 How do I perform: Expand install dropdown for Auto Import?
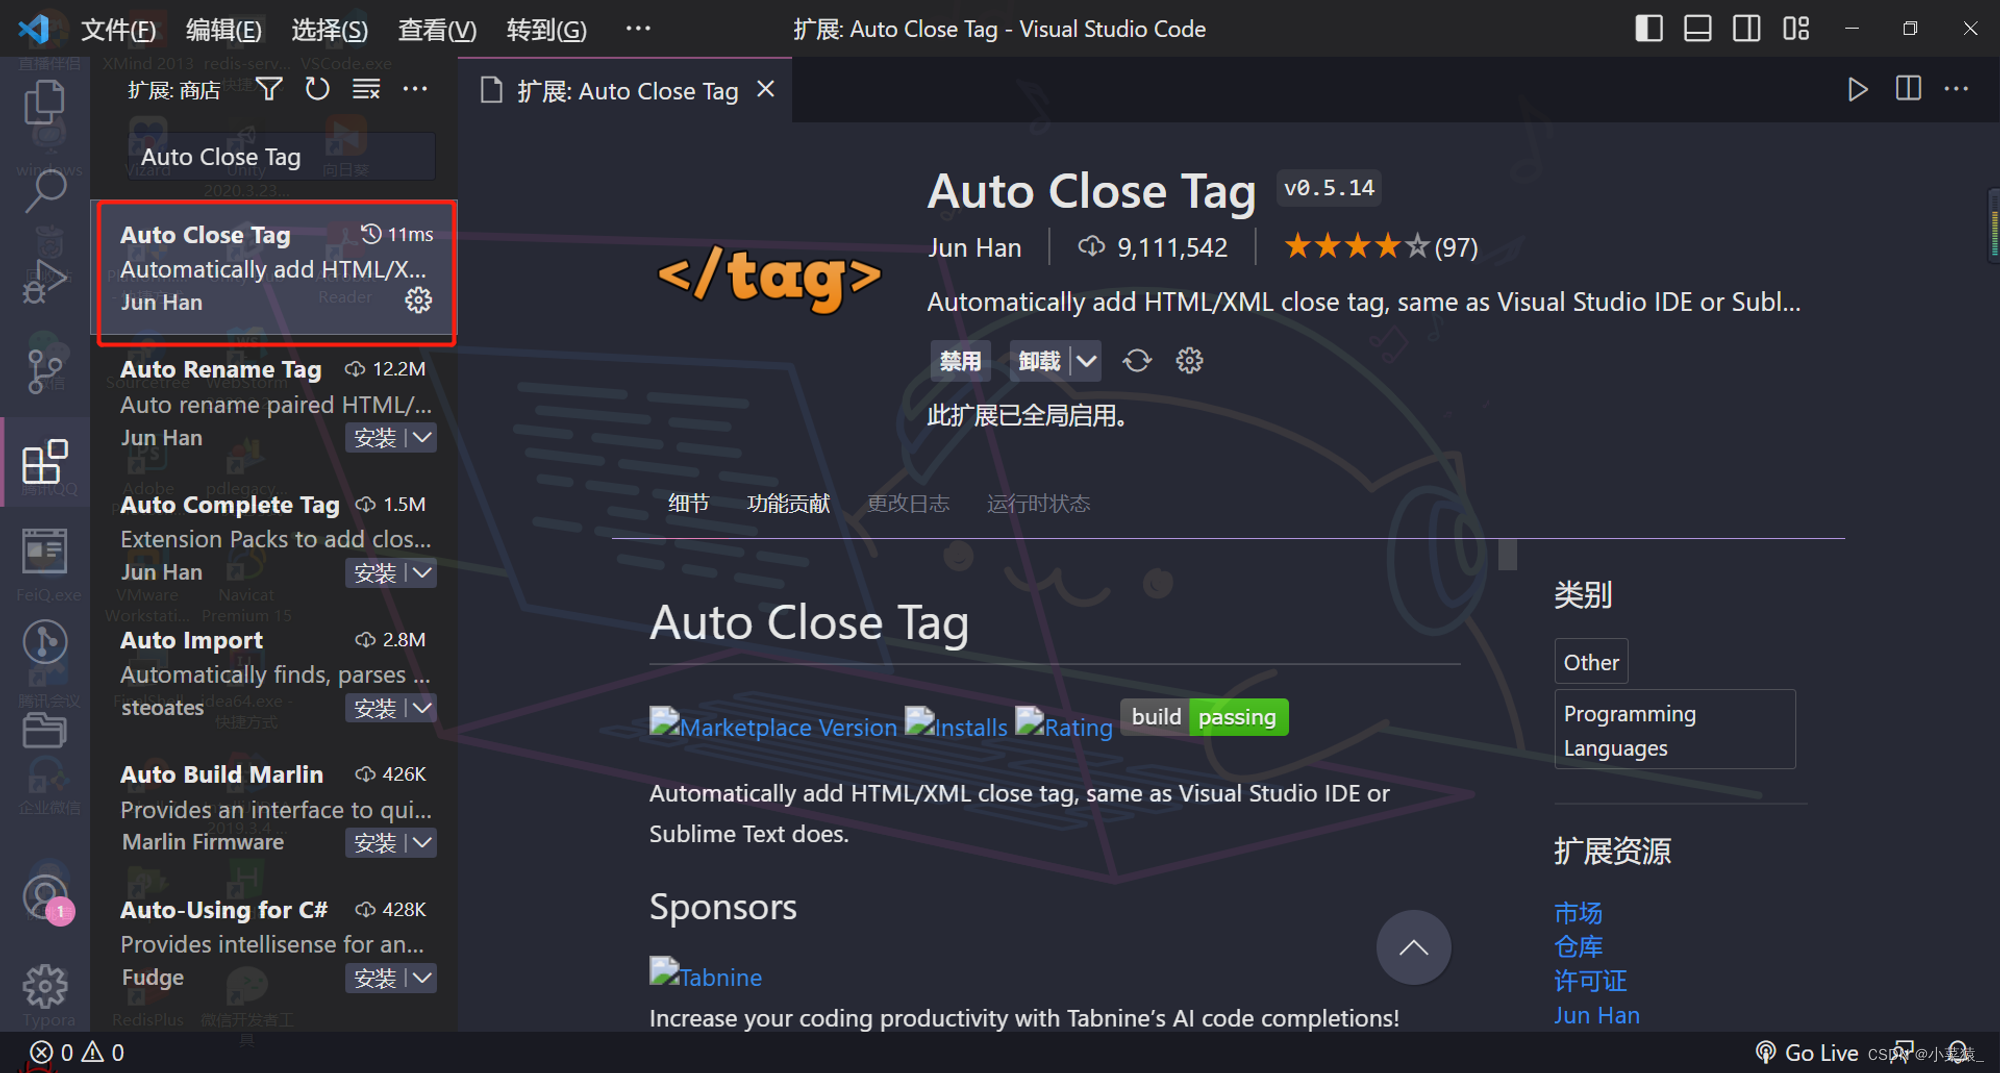tap(423, 708)
